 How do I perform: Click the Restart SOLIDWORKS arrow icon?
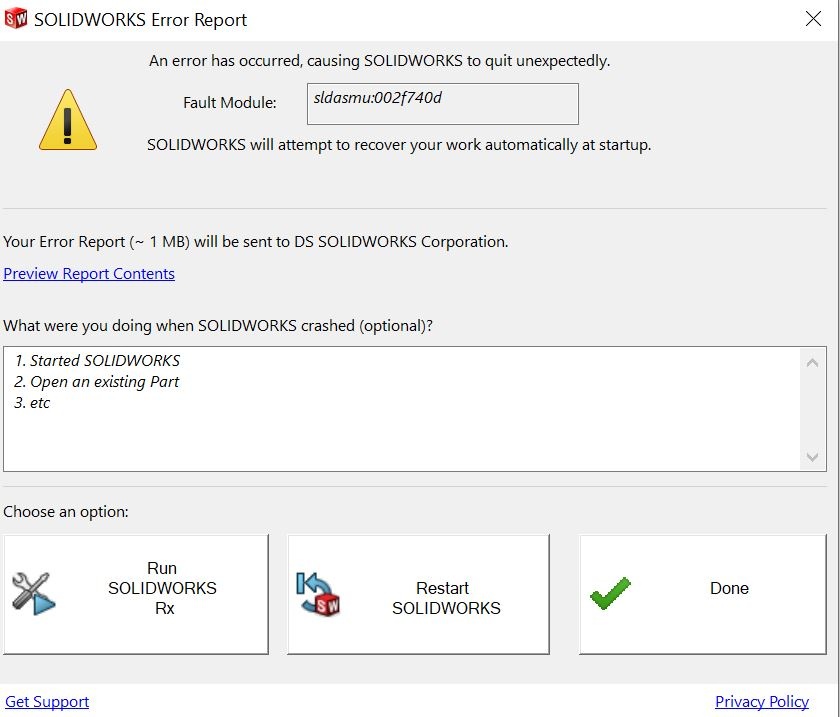[319, 593]
